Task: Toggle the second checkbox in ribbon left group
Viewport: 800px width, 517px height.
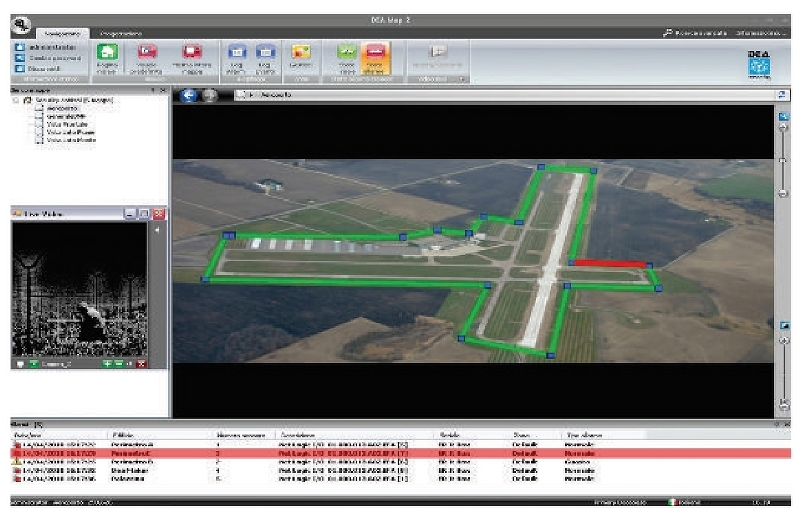Action: pos(20,57)
